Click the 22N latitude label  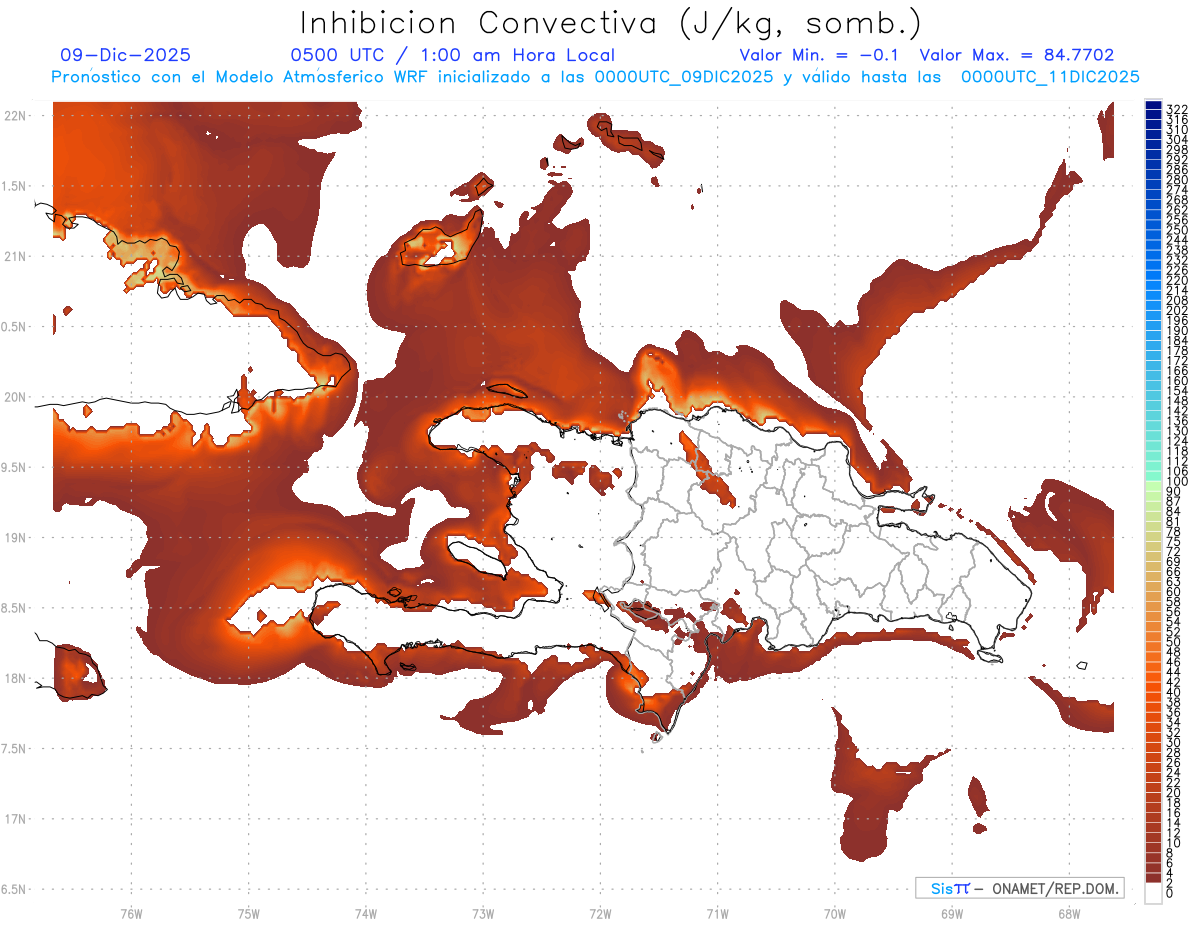pyautogui.click(x=15, y=116)
